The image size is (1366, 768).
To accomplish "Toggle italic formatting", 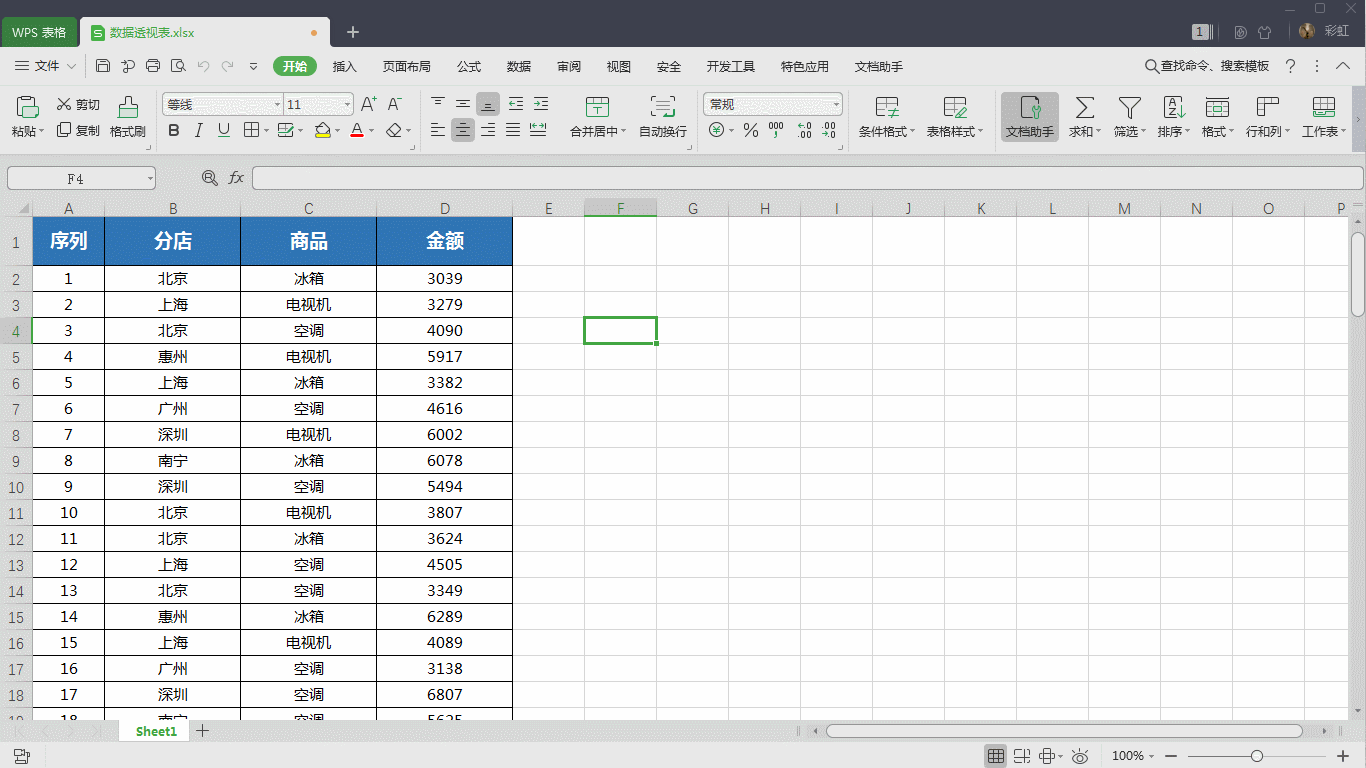I will pyautogui.click(x=197, y=130).
